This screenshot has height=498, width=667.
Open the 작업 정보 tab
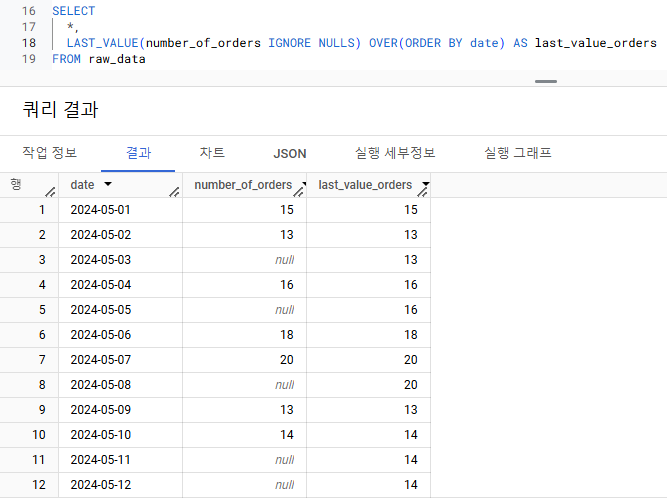point(50,153)
